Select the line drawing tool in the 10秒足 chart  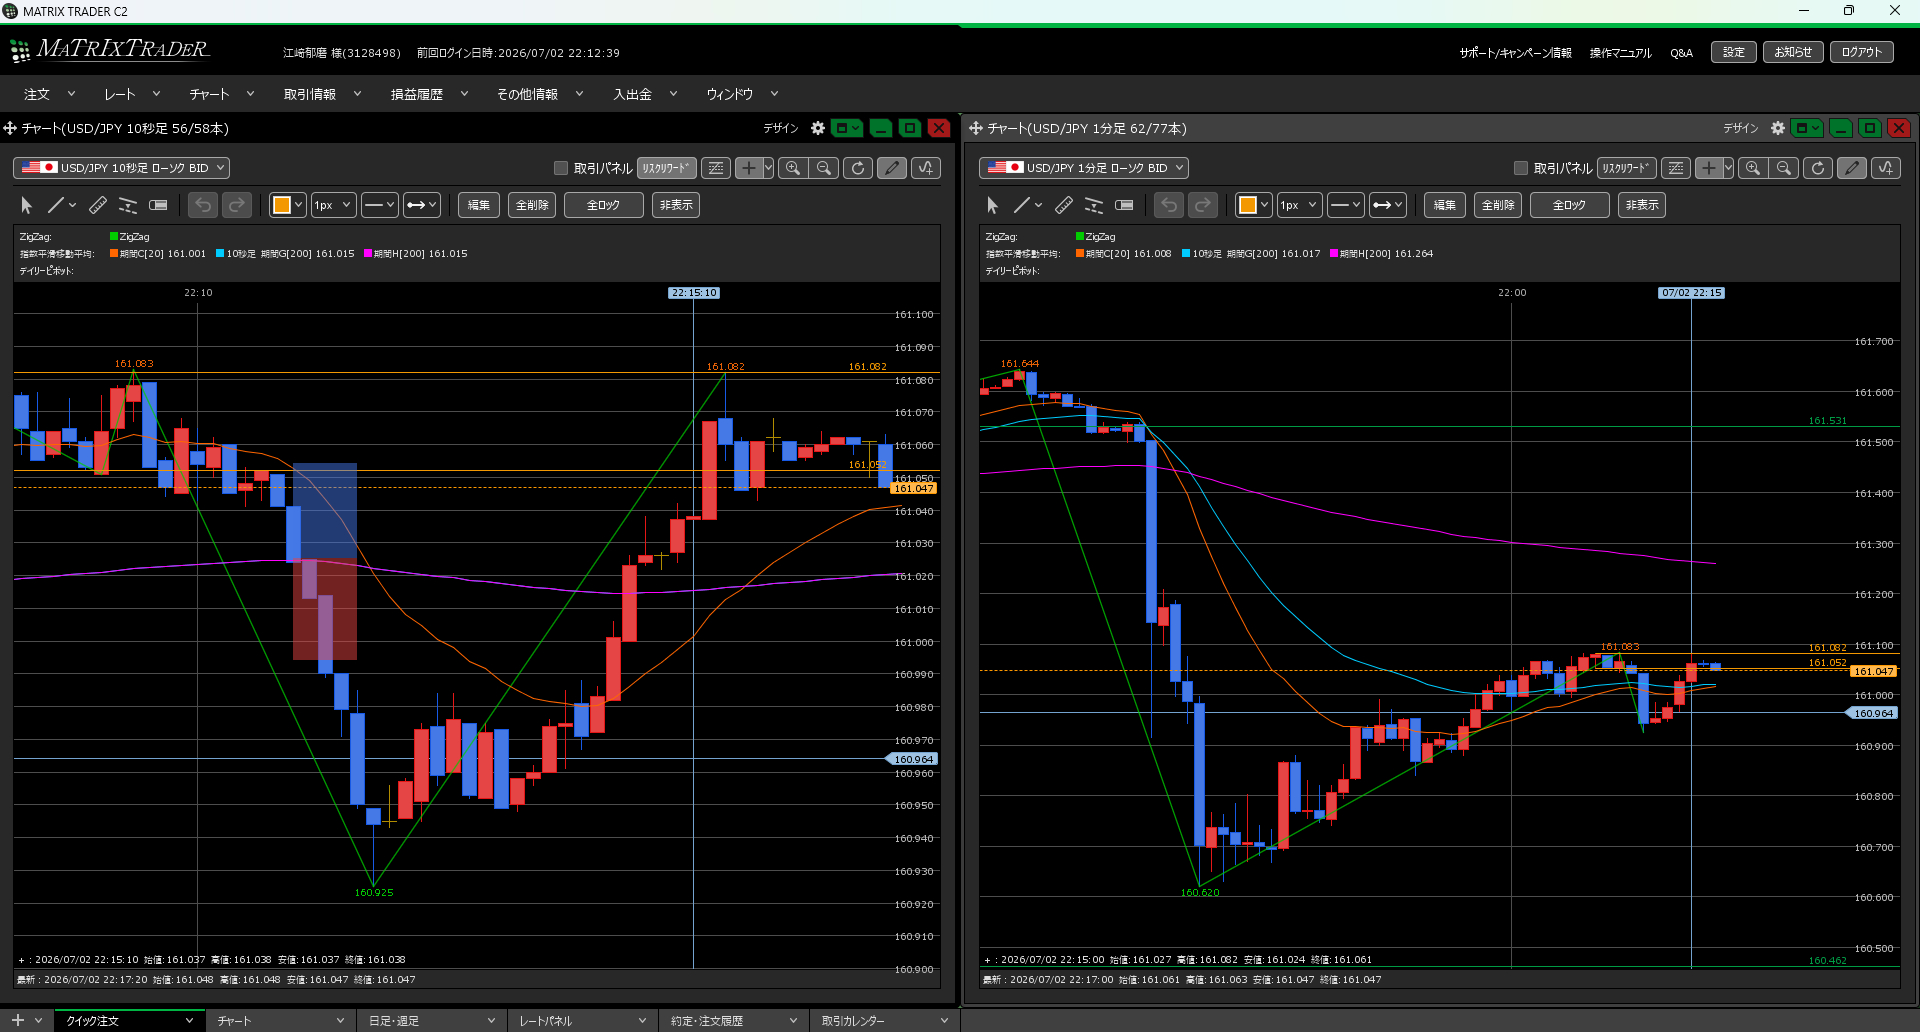56,205
